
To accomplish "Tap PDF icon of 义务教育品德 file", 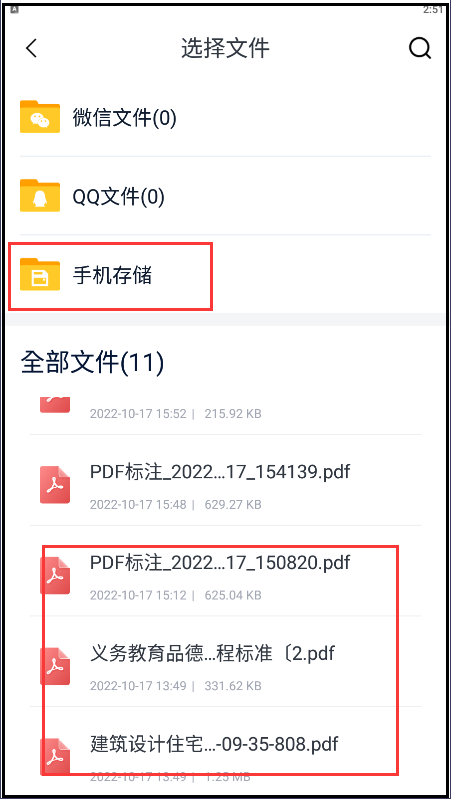I will coord(55,667).
